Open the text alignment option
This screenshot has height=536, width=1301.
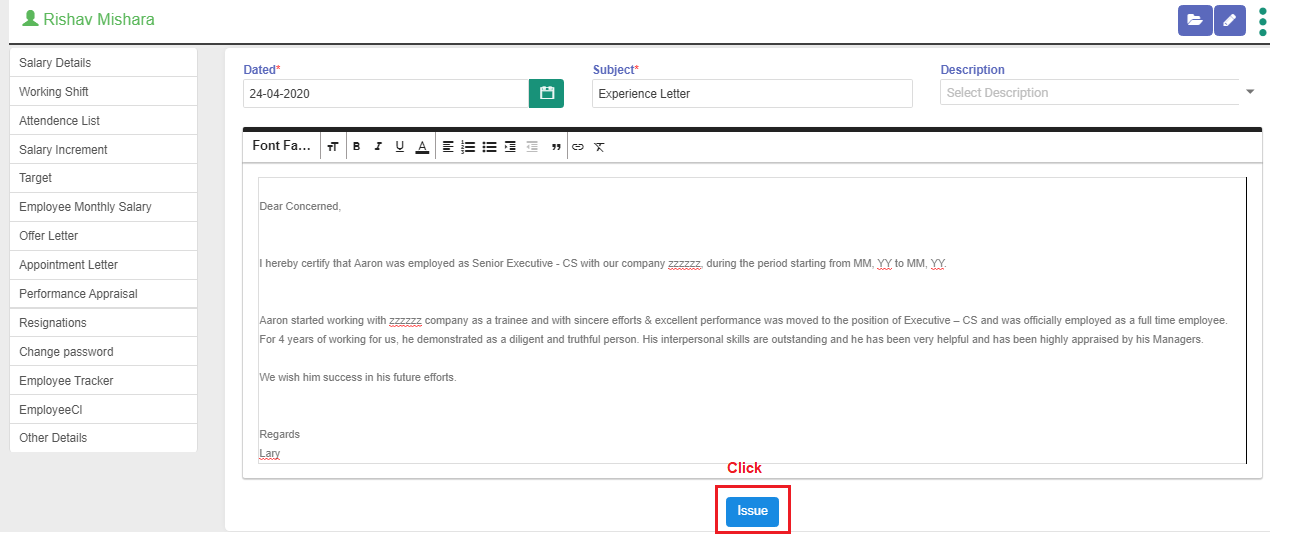448,146
